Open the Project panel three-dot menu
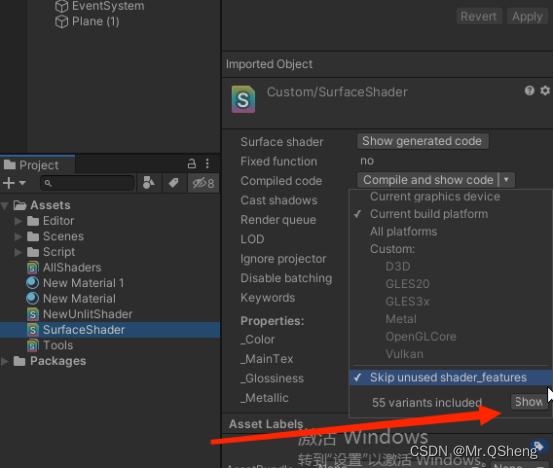 207,164
